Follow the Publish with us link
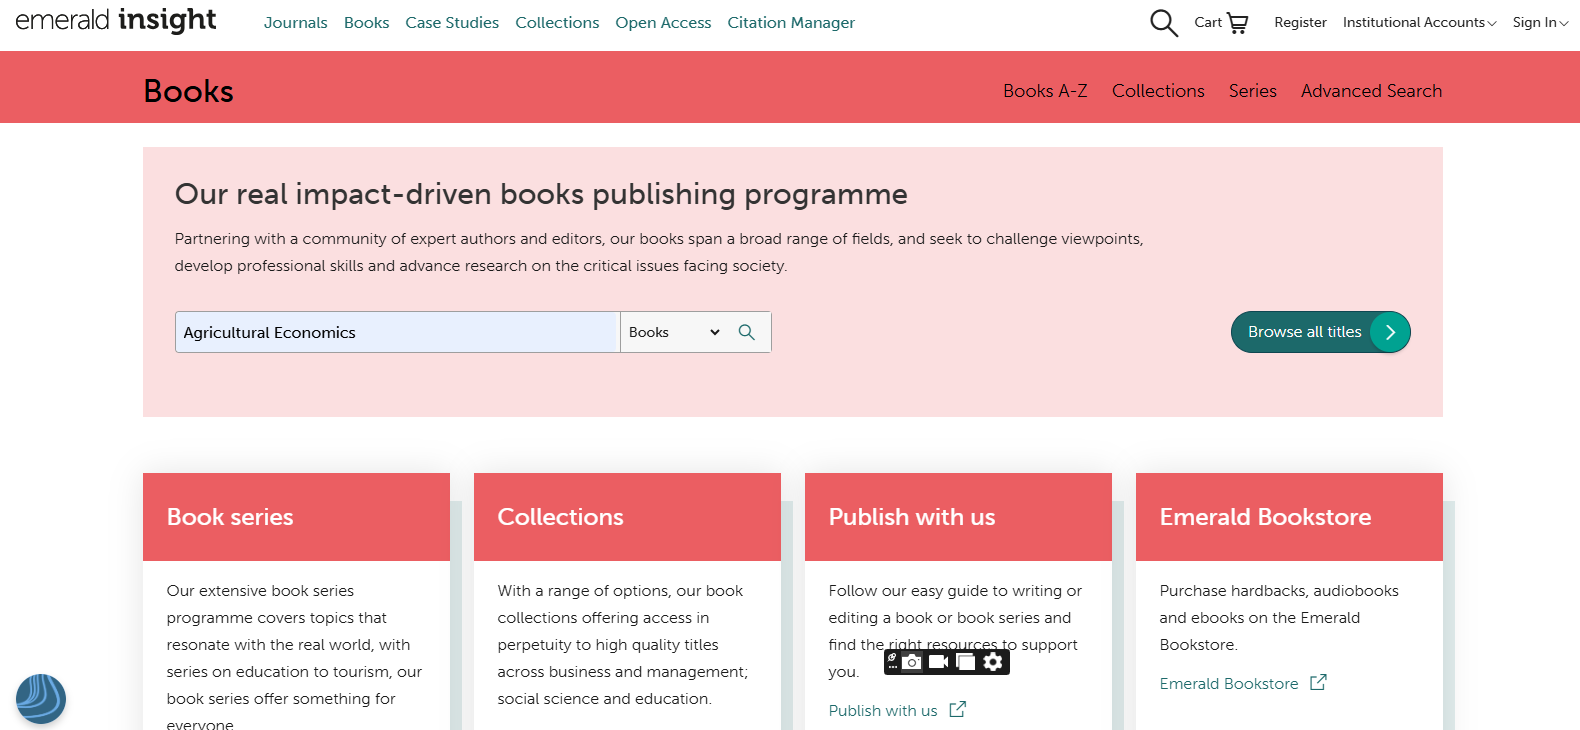This screenshot has width=1580, height=730. click(x=883, y=710)
